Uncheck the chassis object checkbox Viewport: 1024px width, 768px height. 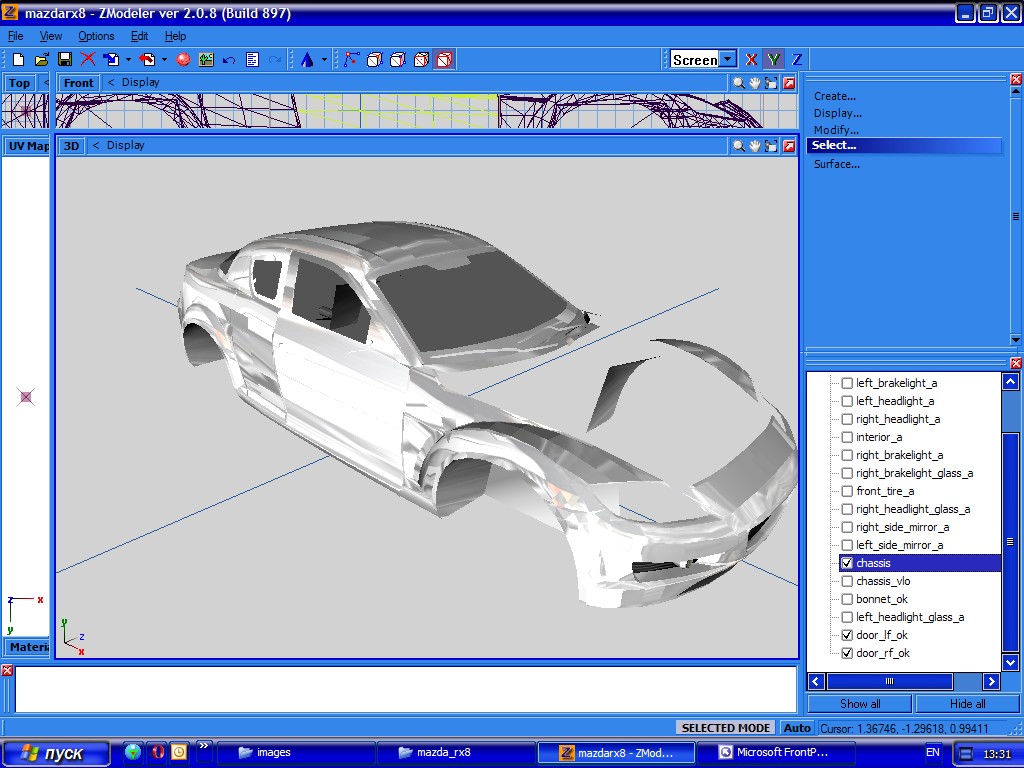coord(847,563)
